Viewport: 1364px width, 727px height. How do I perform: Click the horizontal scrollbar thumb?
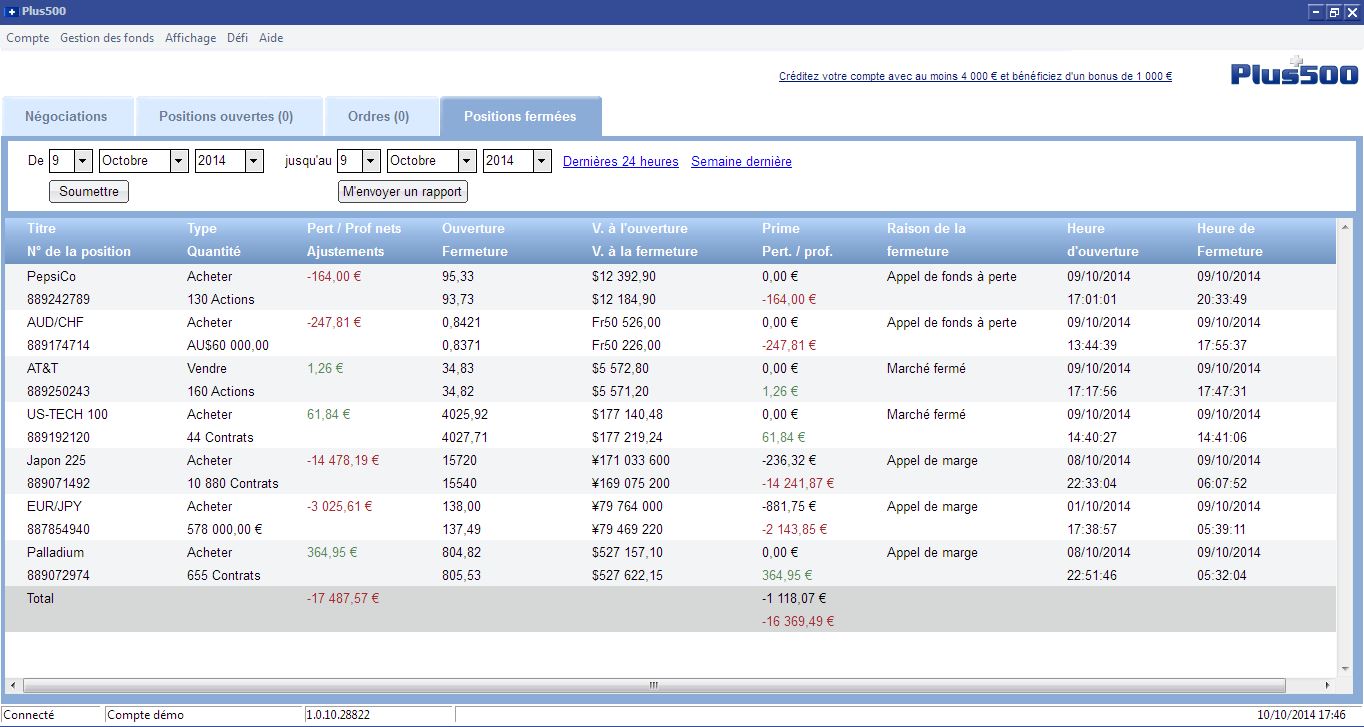tap(654, 686)
